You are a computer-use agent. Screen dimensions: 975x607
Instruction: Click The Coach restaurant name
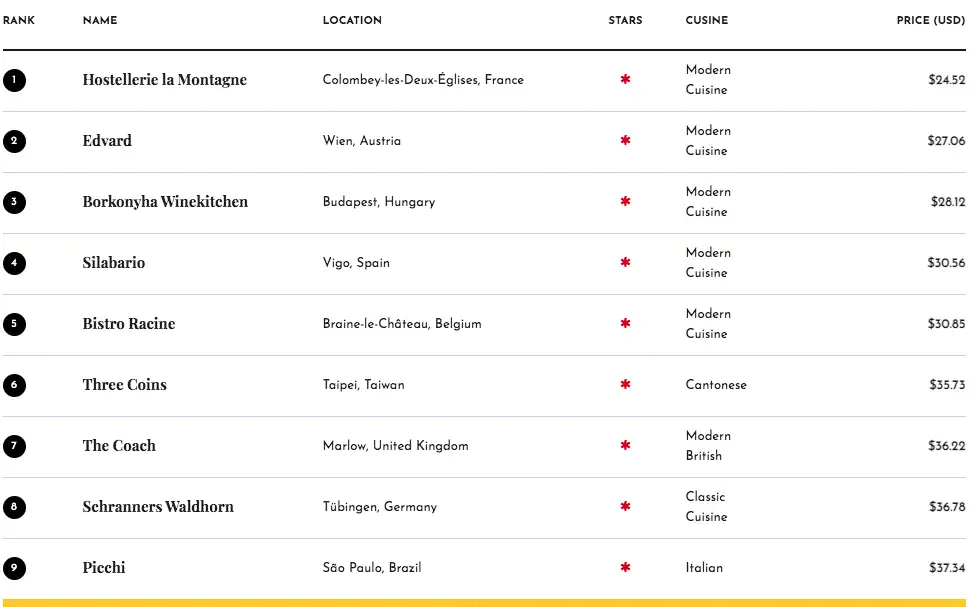(x=119, y=446)
